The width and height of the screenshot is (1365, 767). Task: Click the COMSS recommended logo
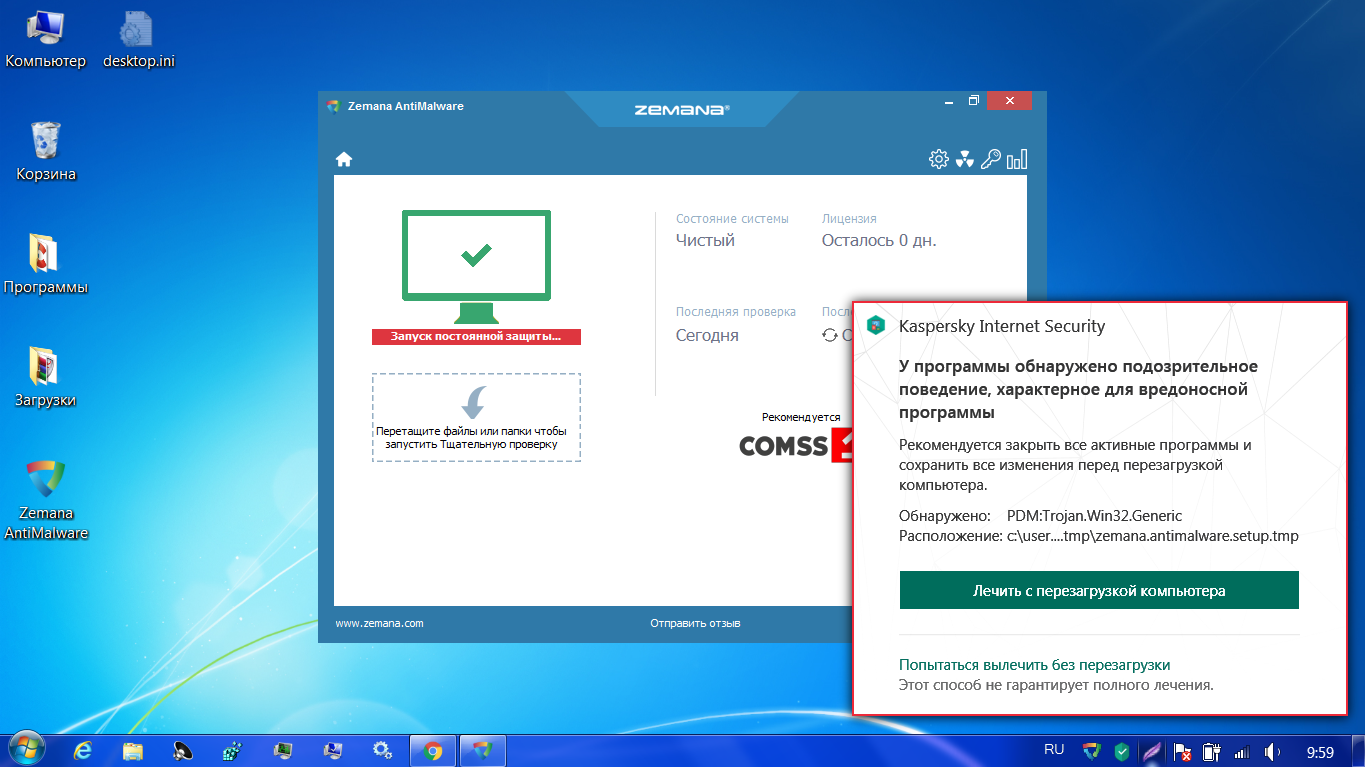click(x=795, y=445)
